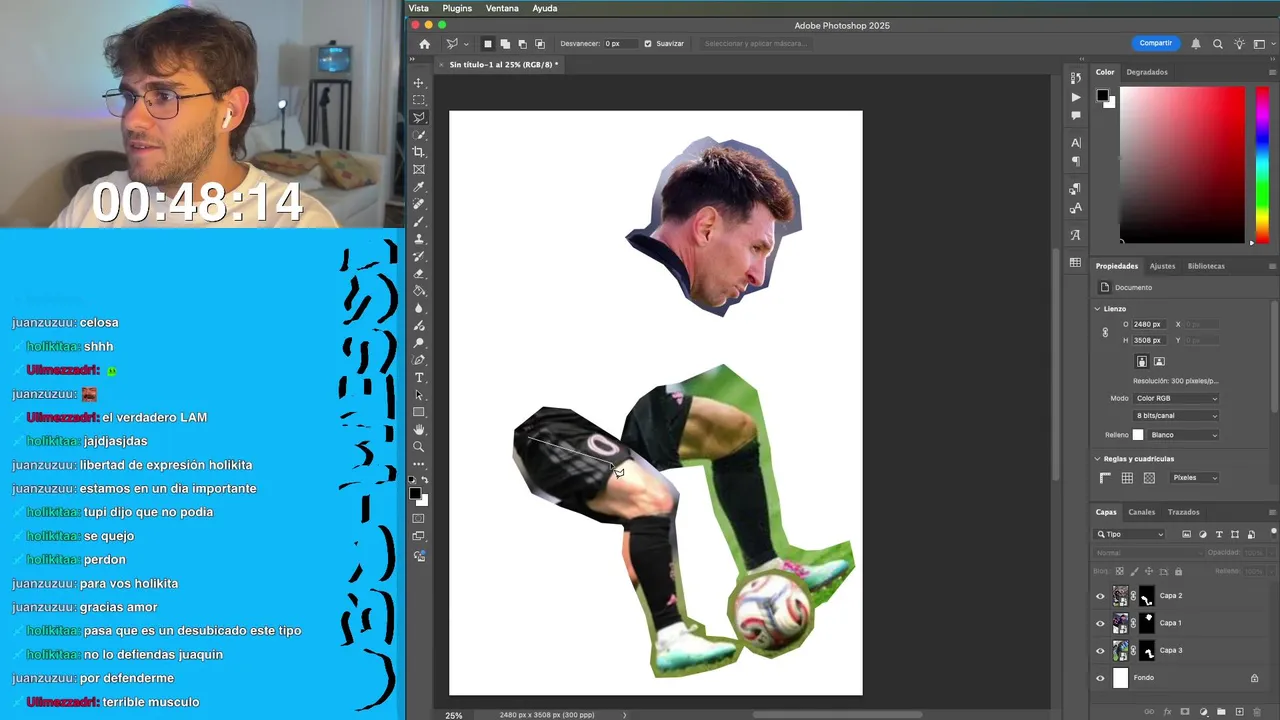Switch to the Trazados tab
Viewport: 1280px width, 720px height.
pos(1184,512)
